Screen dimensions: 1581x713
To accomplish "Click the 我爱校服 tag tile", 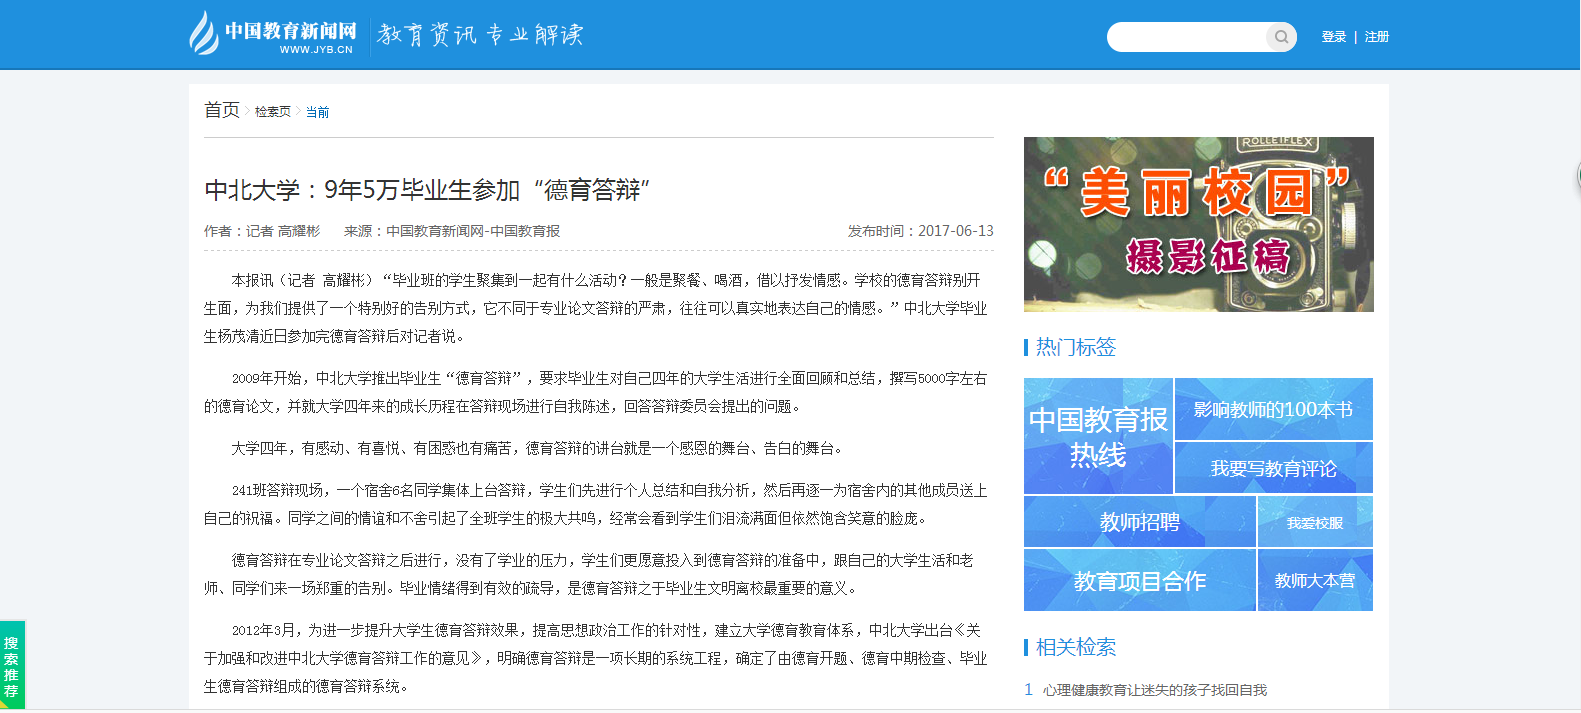I will (1314, 522).
